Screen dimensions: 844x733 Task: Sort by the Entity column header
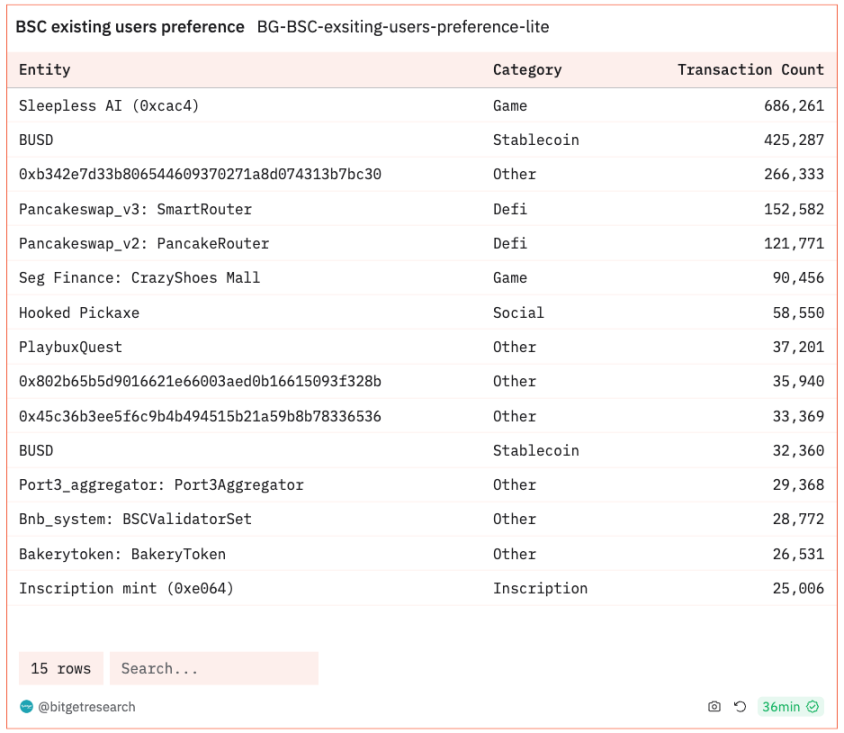pos(45,70)
